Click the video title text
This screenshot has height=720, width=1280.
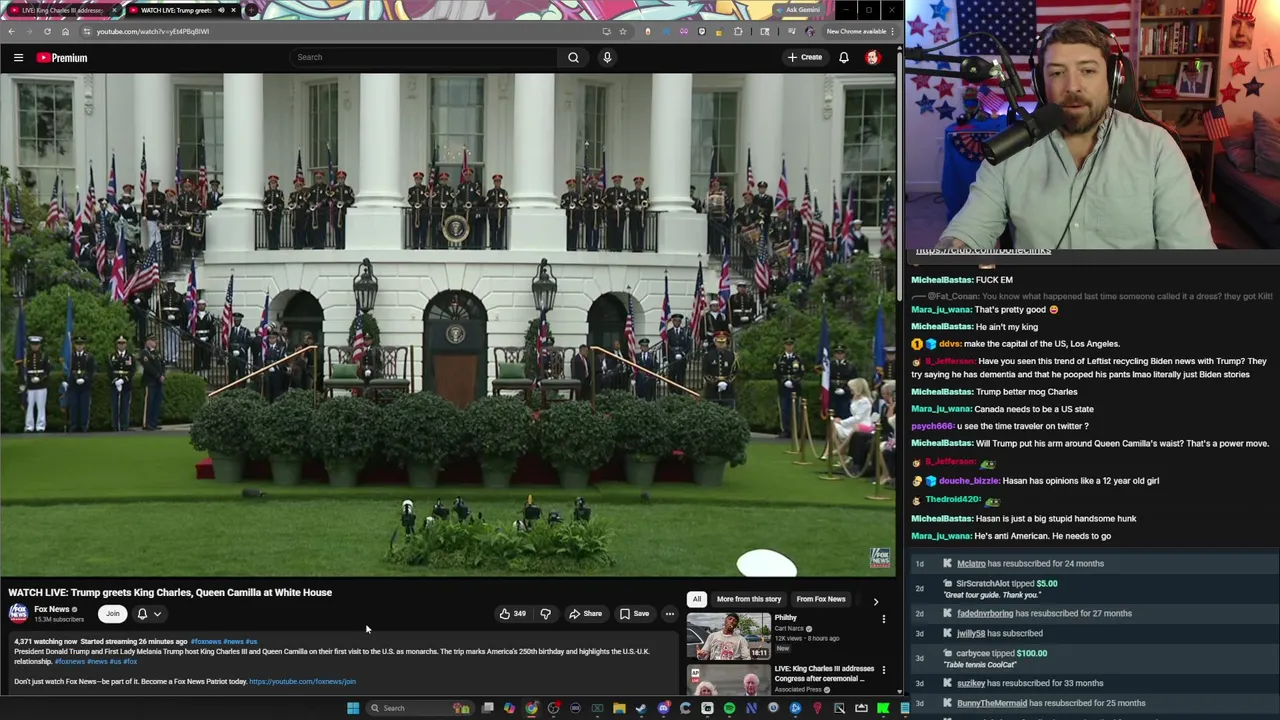(x=170, y=592)
